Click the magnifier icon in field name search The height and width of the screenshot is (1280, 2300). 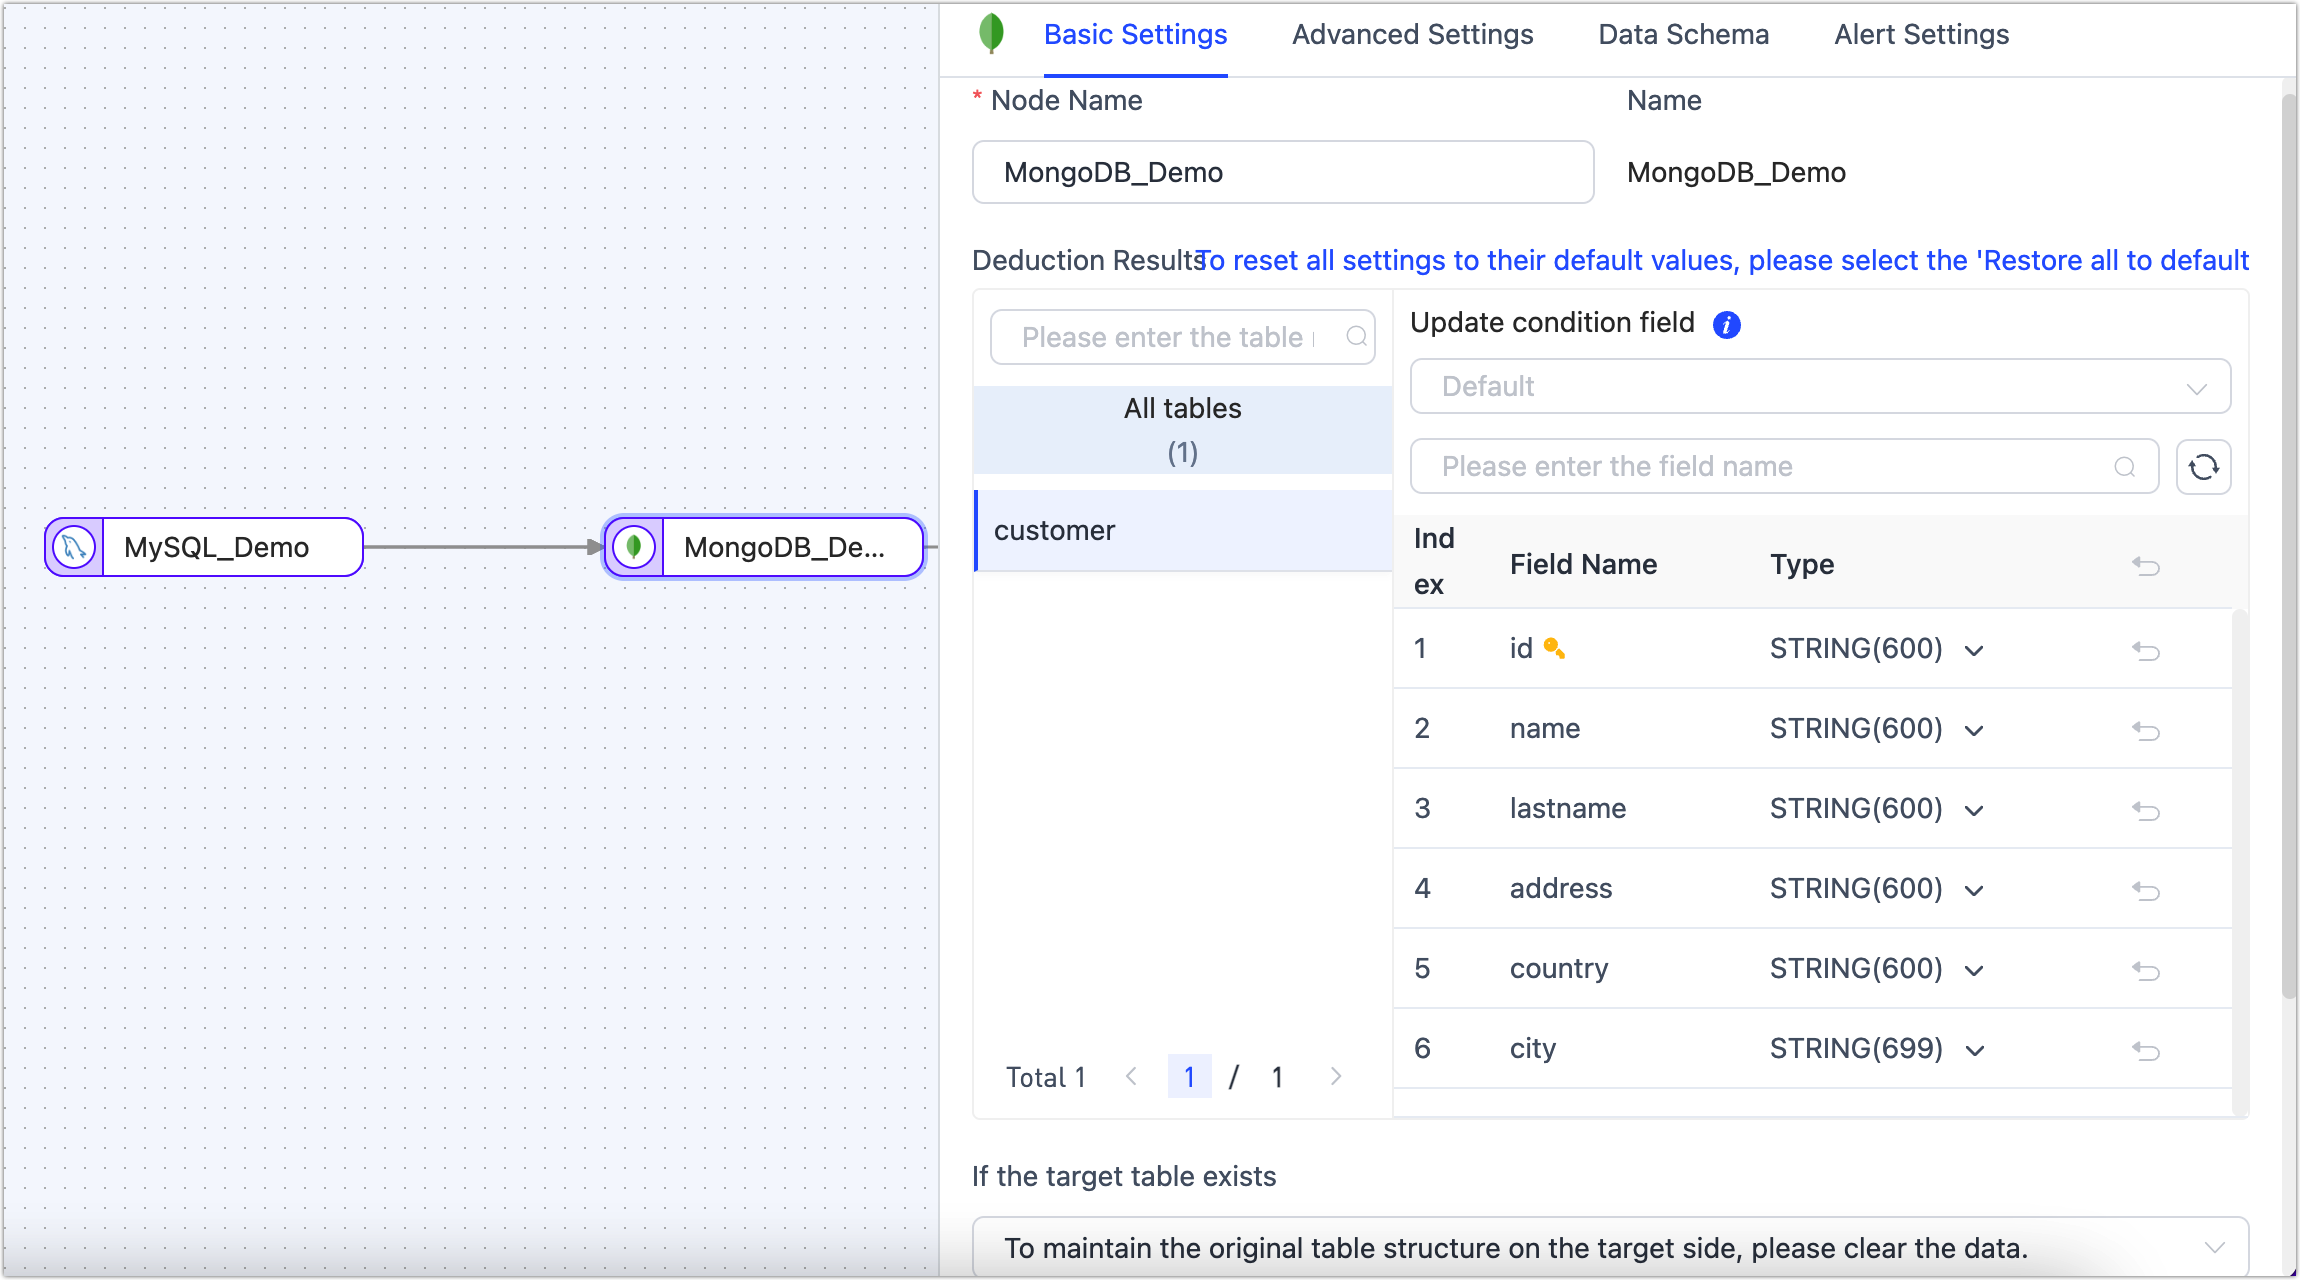coord(2126,466)
